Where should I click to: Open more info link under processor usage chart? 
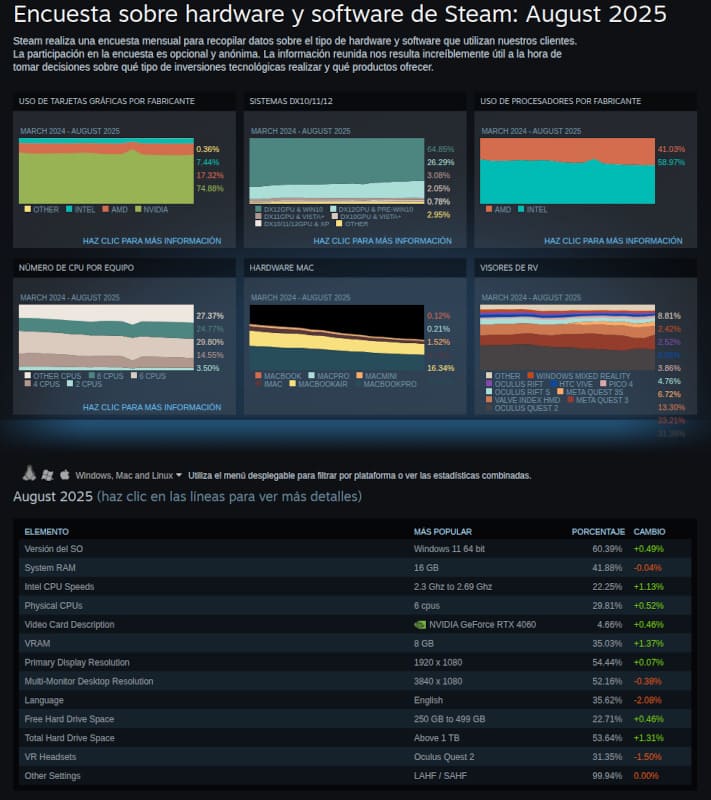[x=613, y=241]
